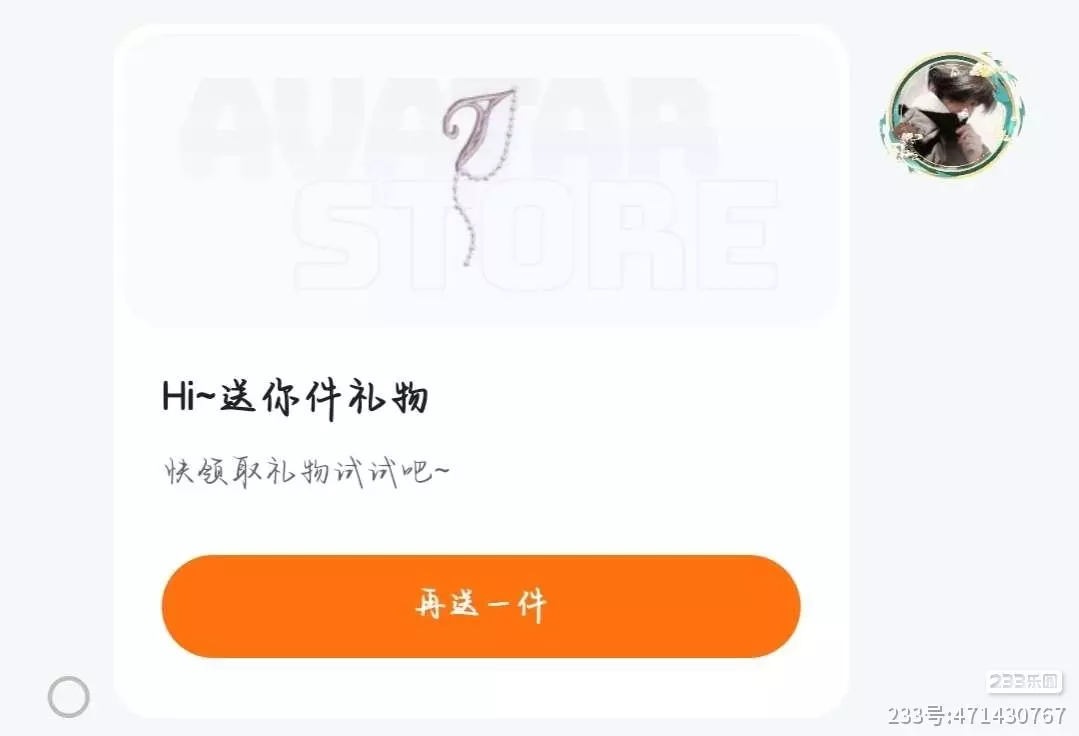
Task: Click the 快领取礼物试试吧~ subtitle text
Action: 306,473
